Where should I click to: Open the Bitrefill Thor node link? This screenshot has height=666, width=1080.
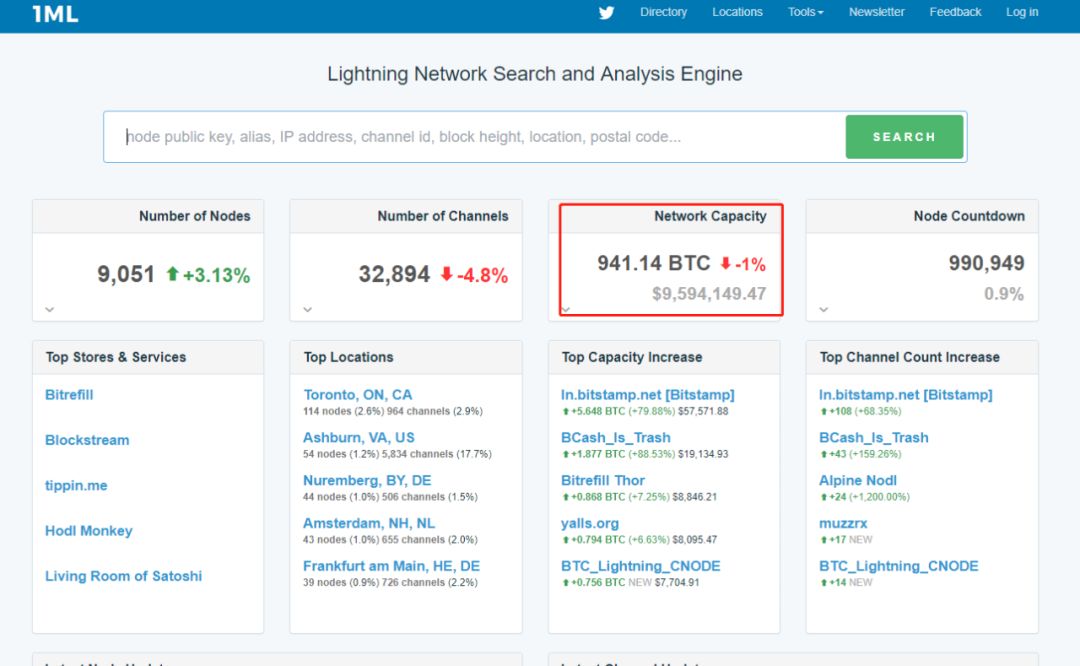click(x=603, y=480)
